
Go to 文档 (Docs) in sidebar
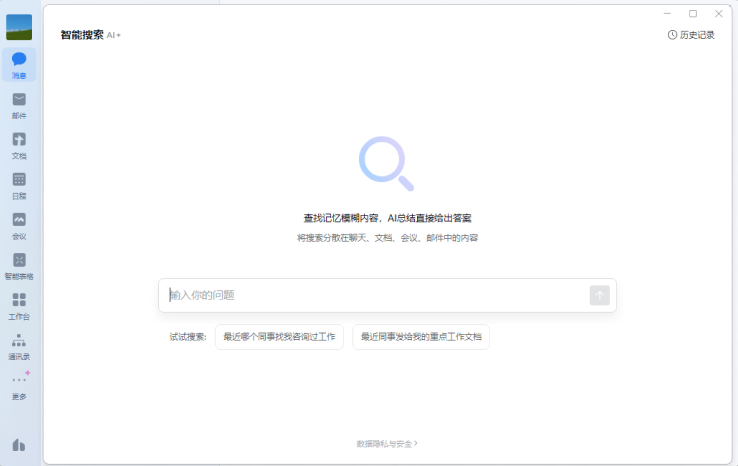[19, 144]
